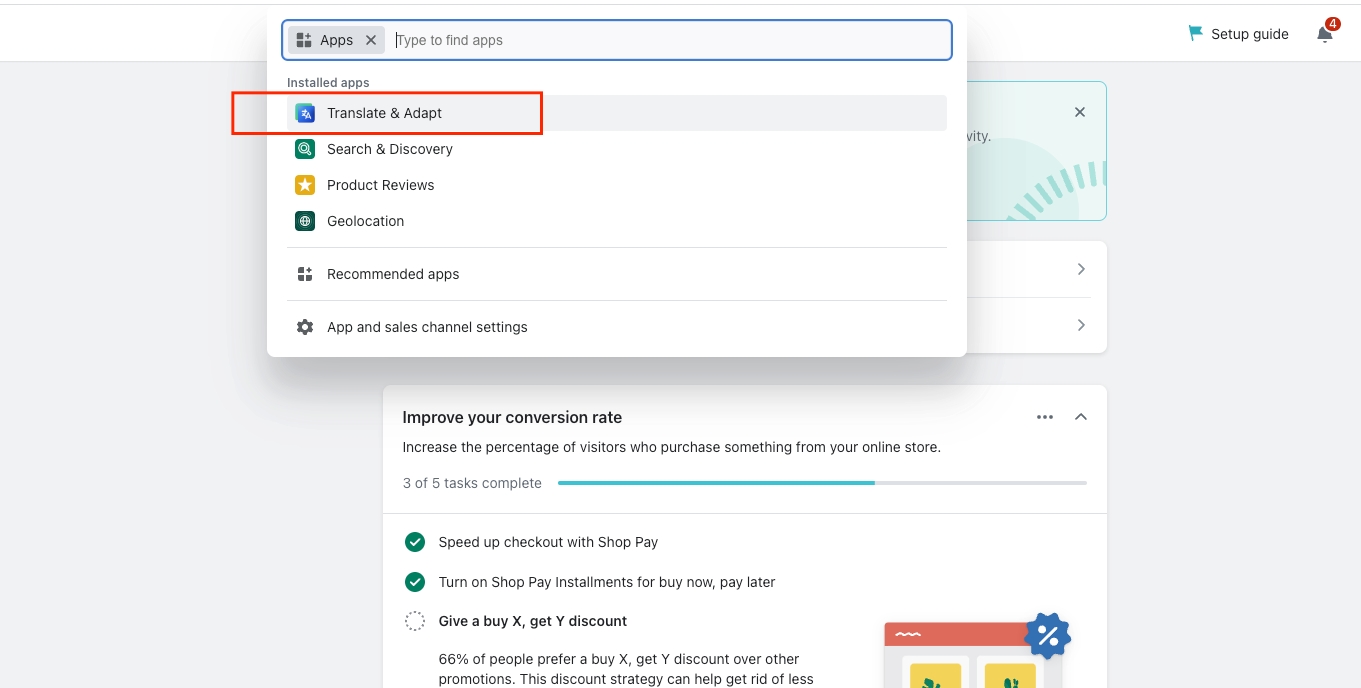Image resolution: width=1361 pixels, height=688 pixels.
Task: Click the Geolocation globe icon
Action: tap(305, 221)
